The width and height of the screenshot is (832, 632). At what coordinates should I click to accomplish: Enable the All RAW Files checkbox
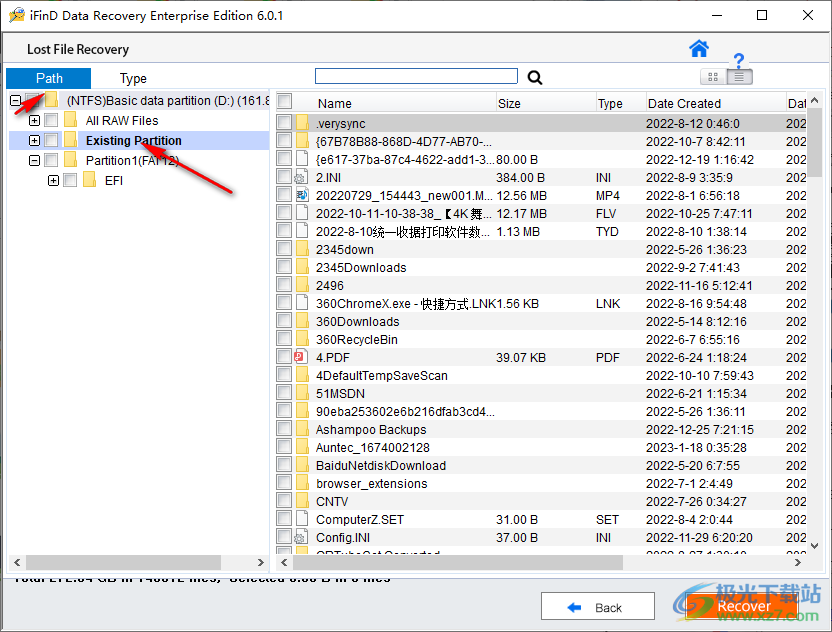pos(52,120)
